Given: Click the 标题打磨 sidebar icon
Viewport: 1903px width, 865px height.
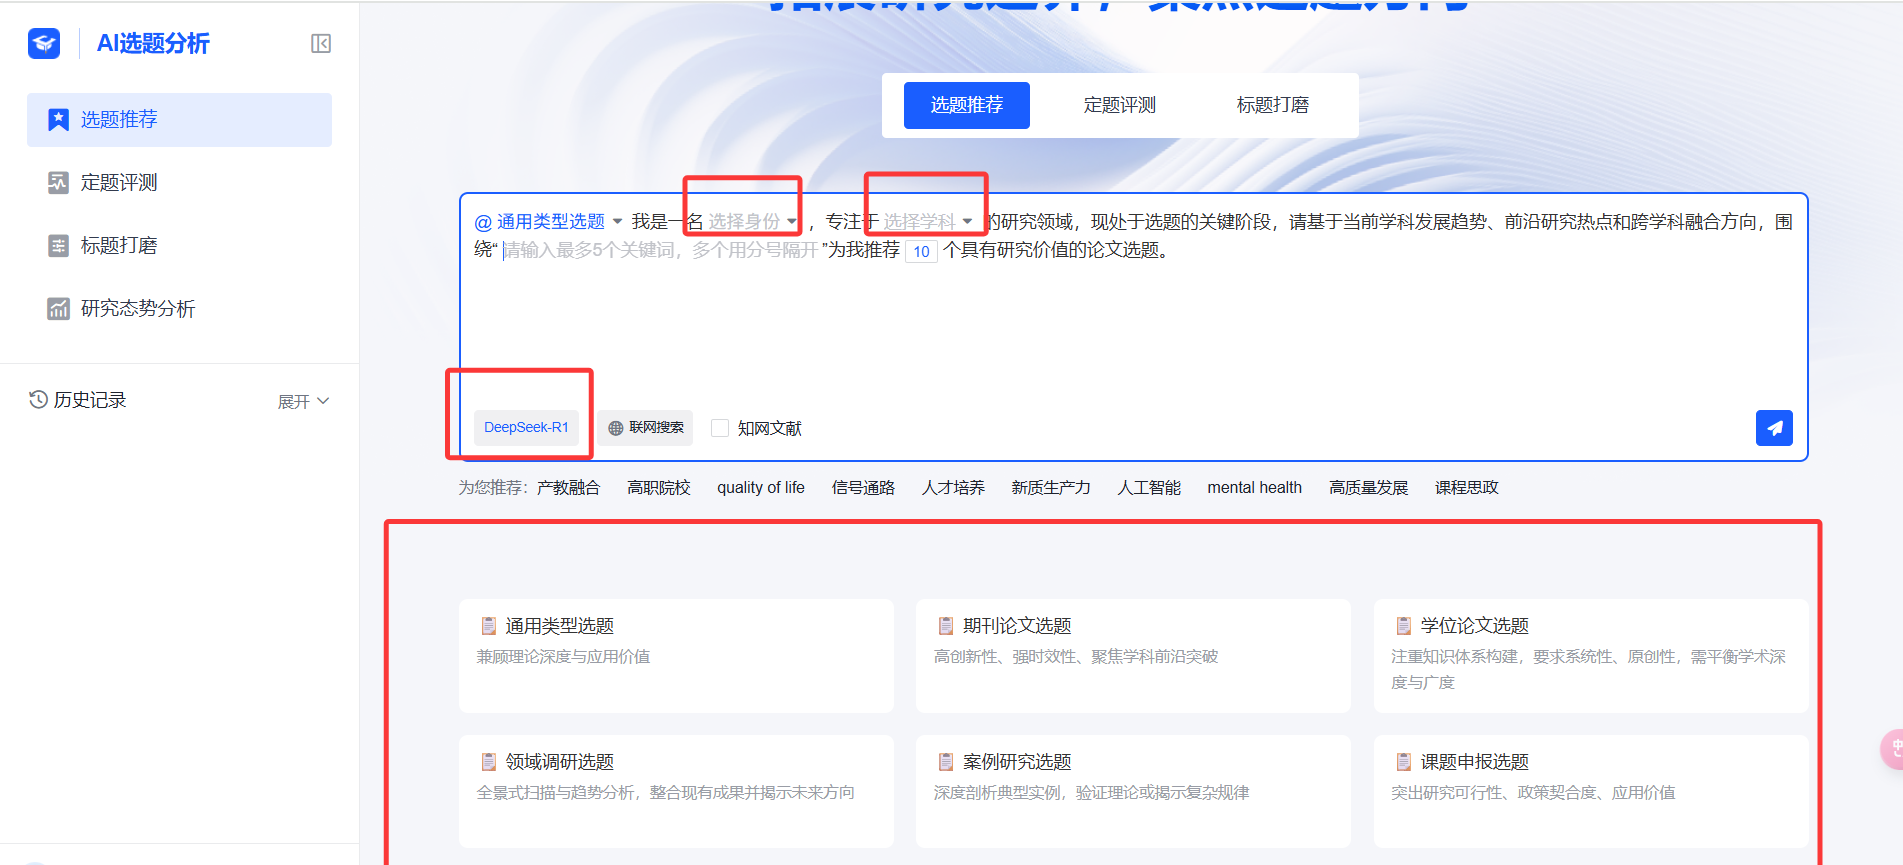Looking at the screenshot, I should [x=59, y=245].
